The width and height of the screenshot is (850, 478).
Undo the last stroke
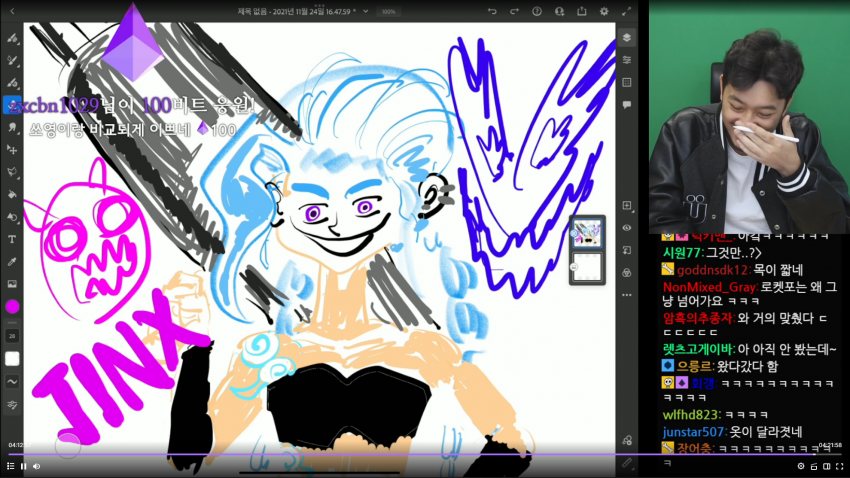click(492, 11)
